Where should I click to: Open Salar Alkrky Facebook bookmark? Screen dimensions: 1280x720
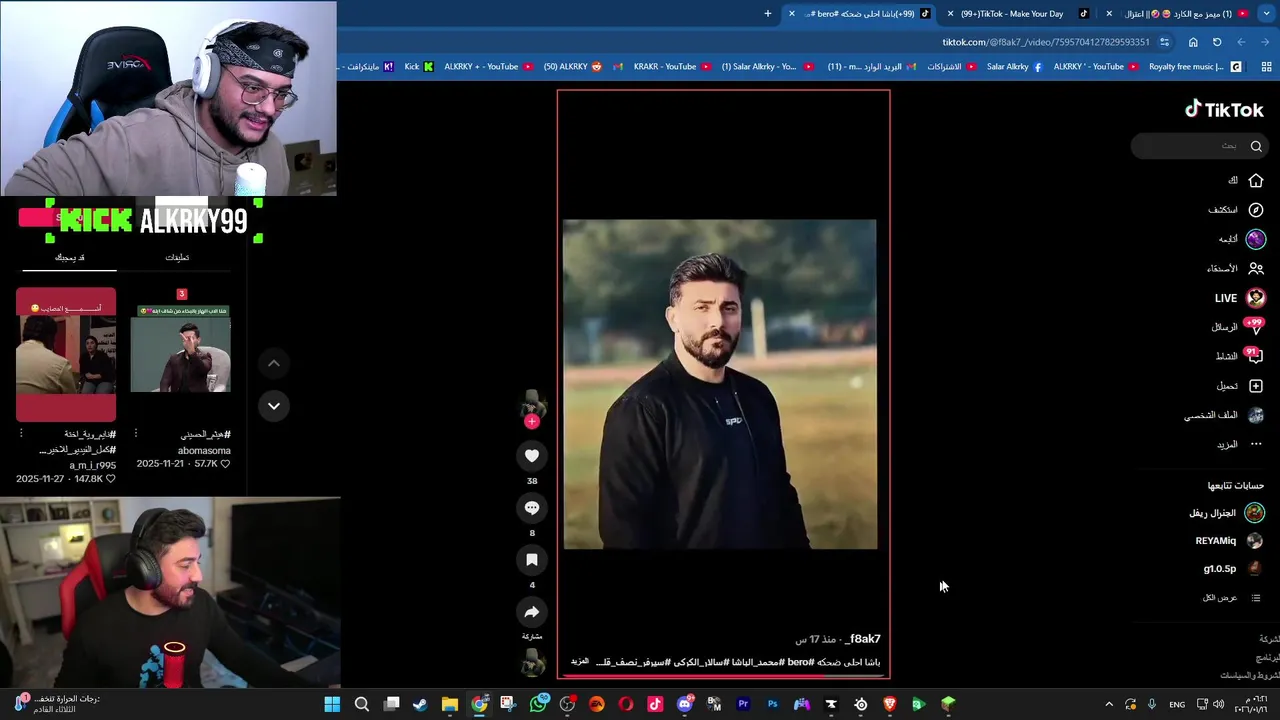pyautogui.click(x=1014, y=67)
